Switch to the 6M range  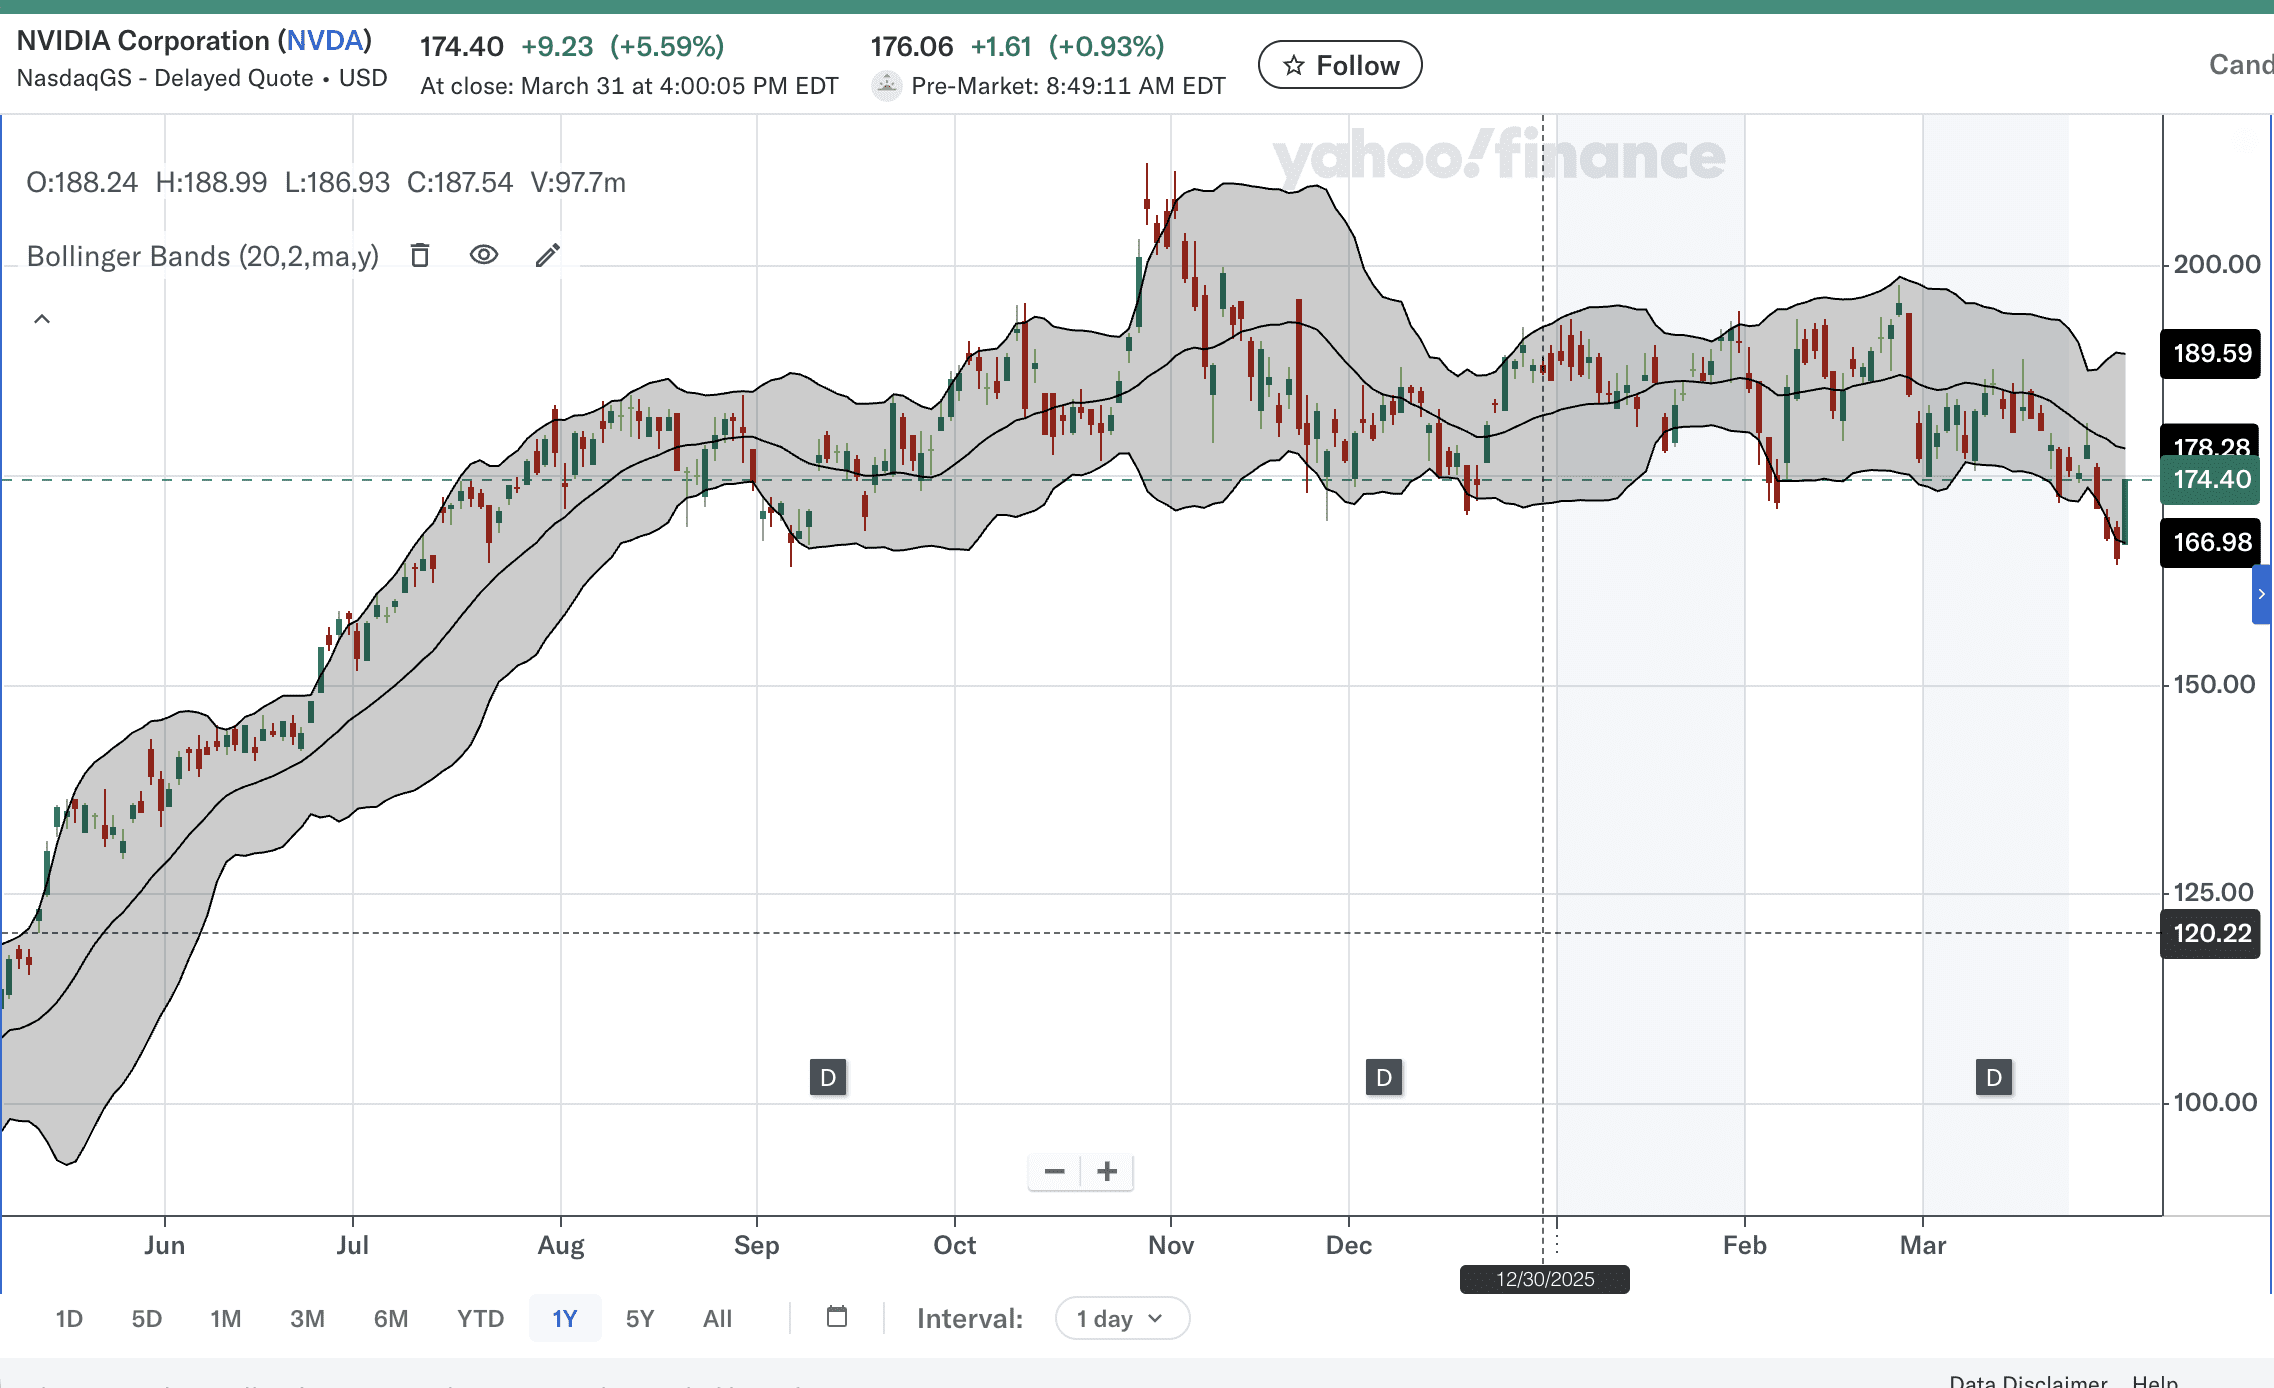point(391,1318)
